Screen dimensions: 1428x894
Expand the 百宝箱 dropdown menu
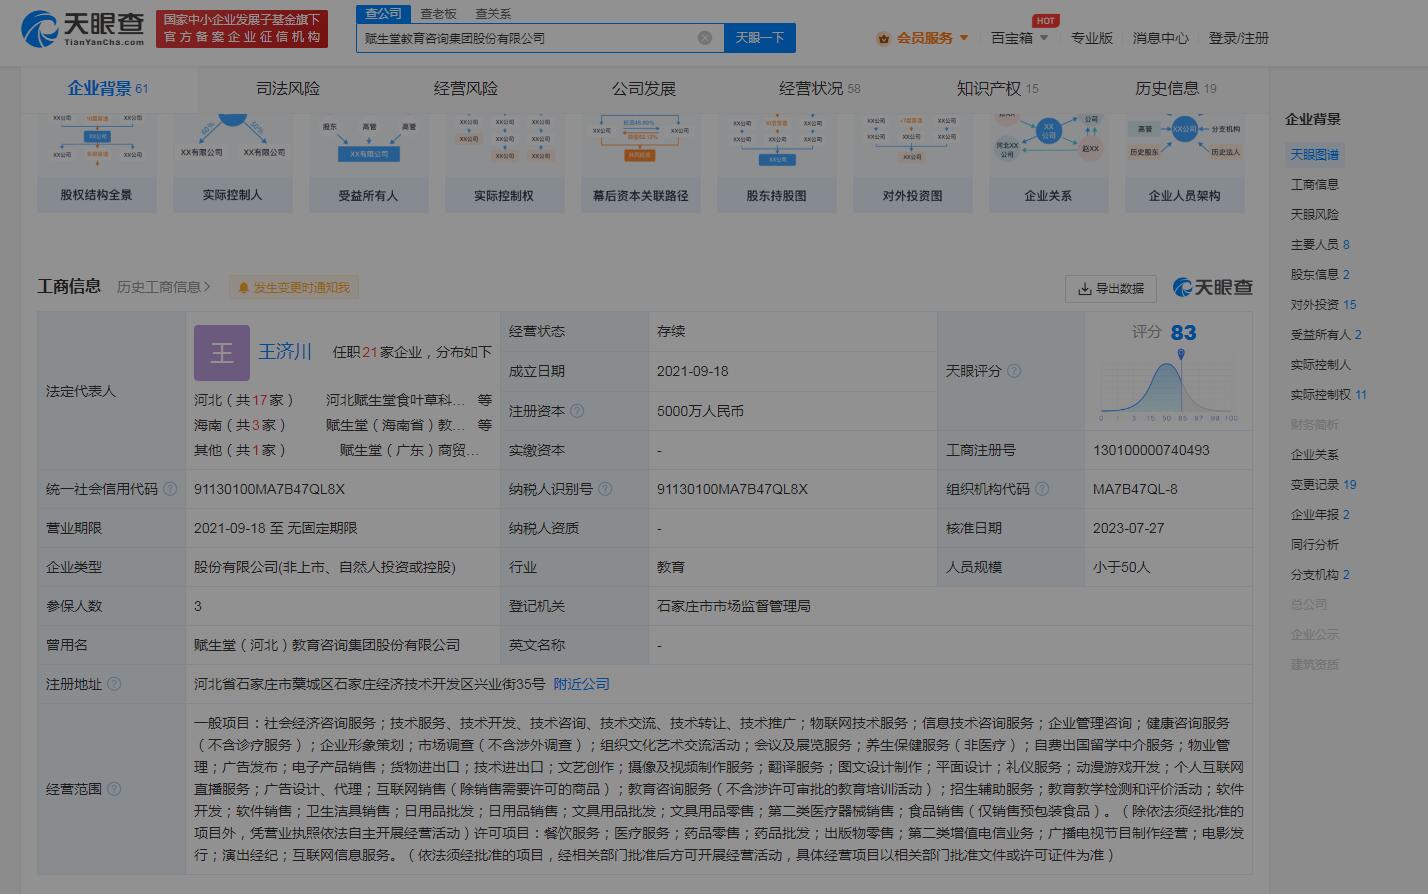coord(1019,38)
